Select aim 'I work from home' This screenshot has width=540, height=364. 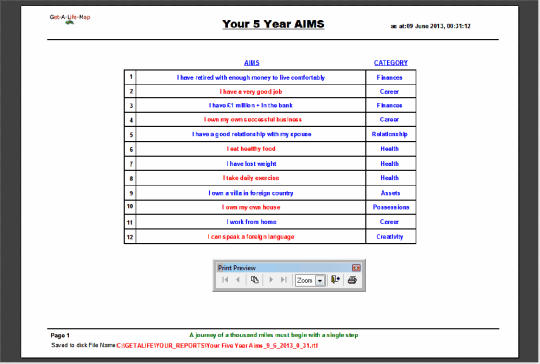(251, 222)
